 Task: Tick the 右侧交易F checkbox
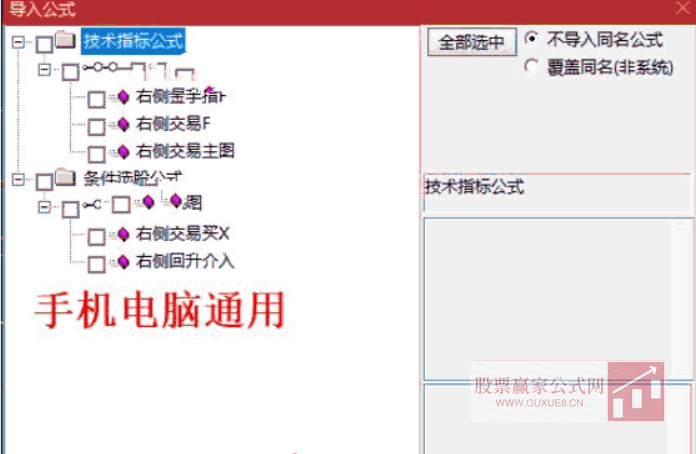(96, 127)
